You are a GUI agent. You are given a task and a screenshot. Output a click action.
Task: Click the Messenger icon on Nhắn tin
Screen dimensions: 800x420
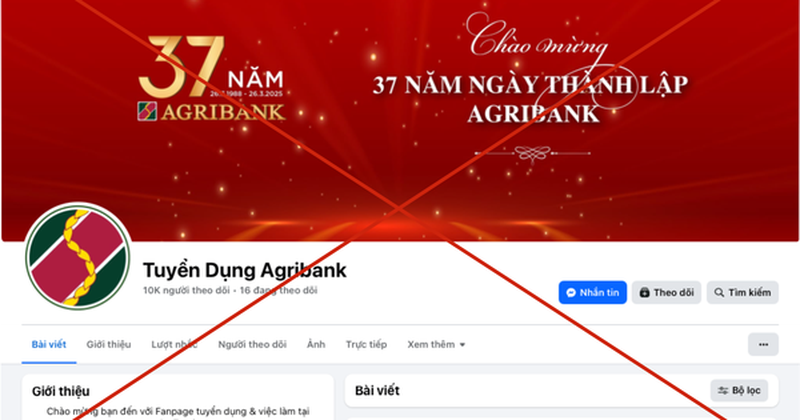[x=571, y=292]
